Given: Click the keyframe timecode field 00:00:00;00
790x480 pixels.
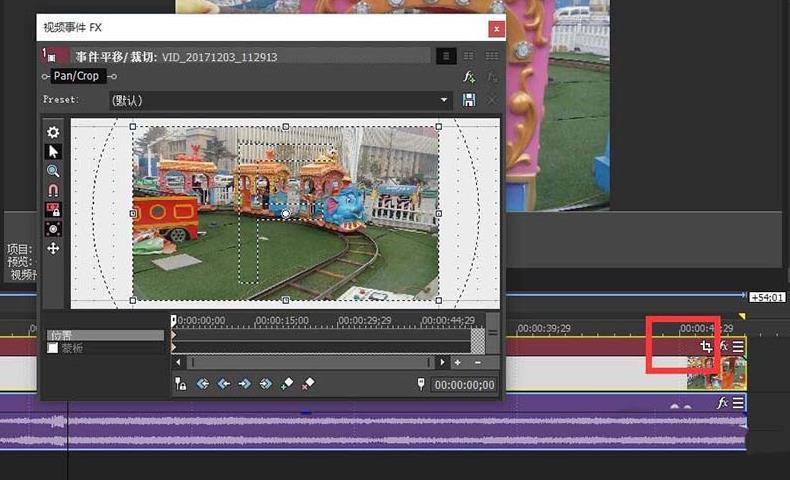Looking at the screenshot, I should tap(464, 385).
